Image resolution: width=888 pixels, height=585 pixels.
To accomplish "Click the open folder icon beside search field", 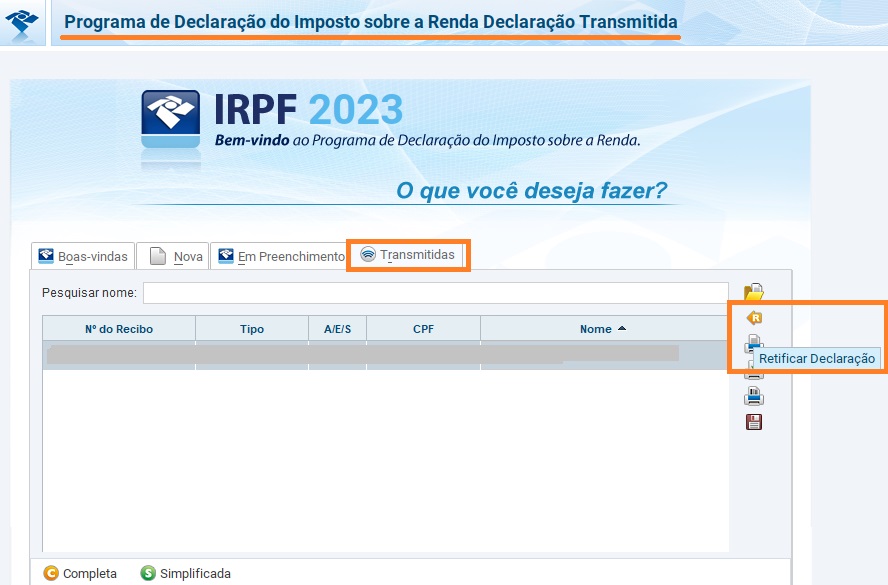I will click(x=754, y=292).
